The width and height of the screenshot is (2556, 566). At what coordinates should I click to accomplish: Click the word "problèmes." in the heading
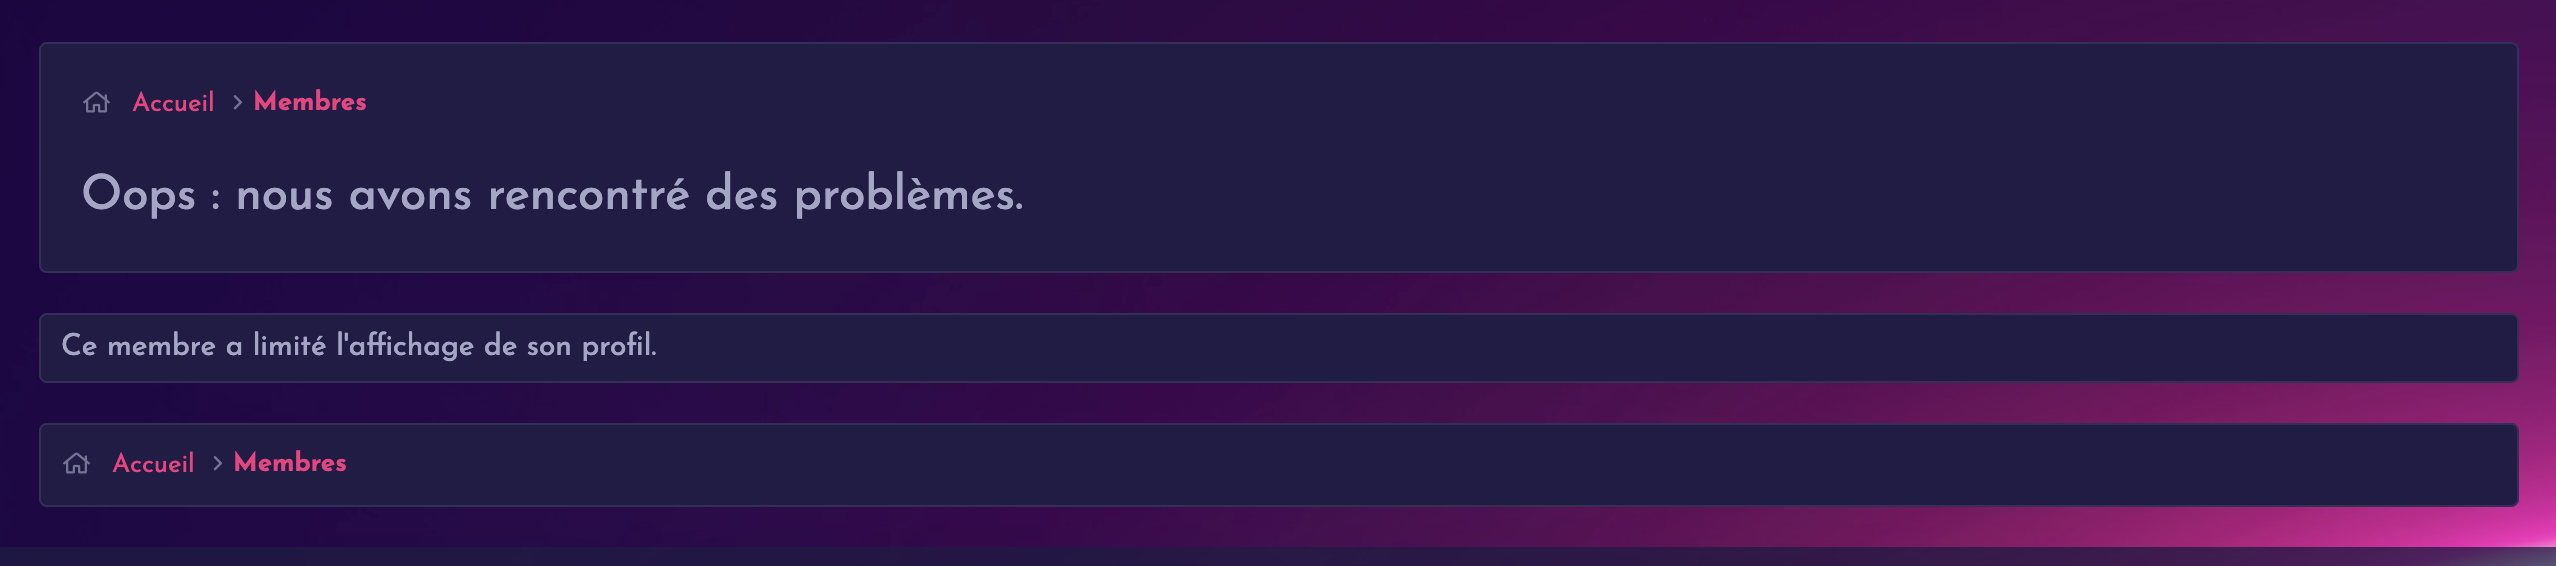pos(909,193)
